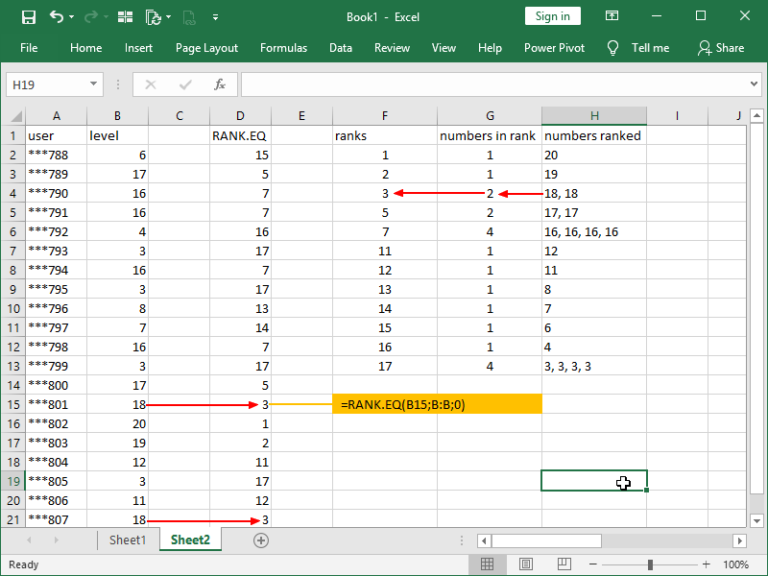The image size is (768, 576).
Task: Click the Tell me lightbulb icon
Action: click(614, 48)
